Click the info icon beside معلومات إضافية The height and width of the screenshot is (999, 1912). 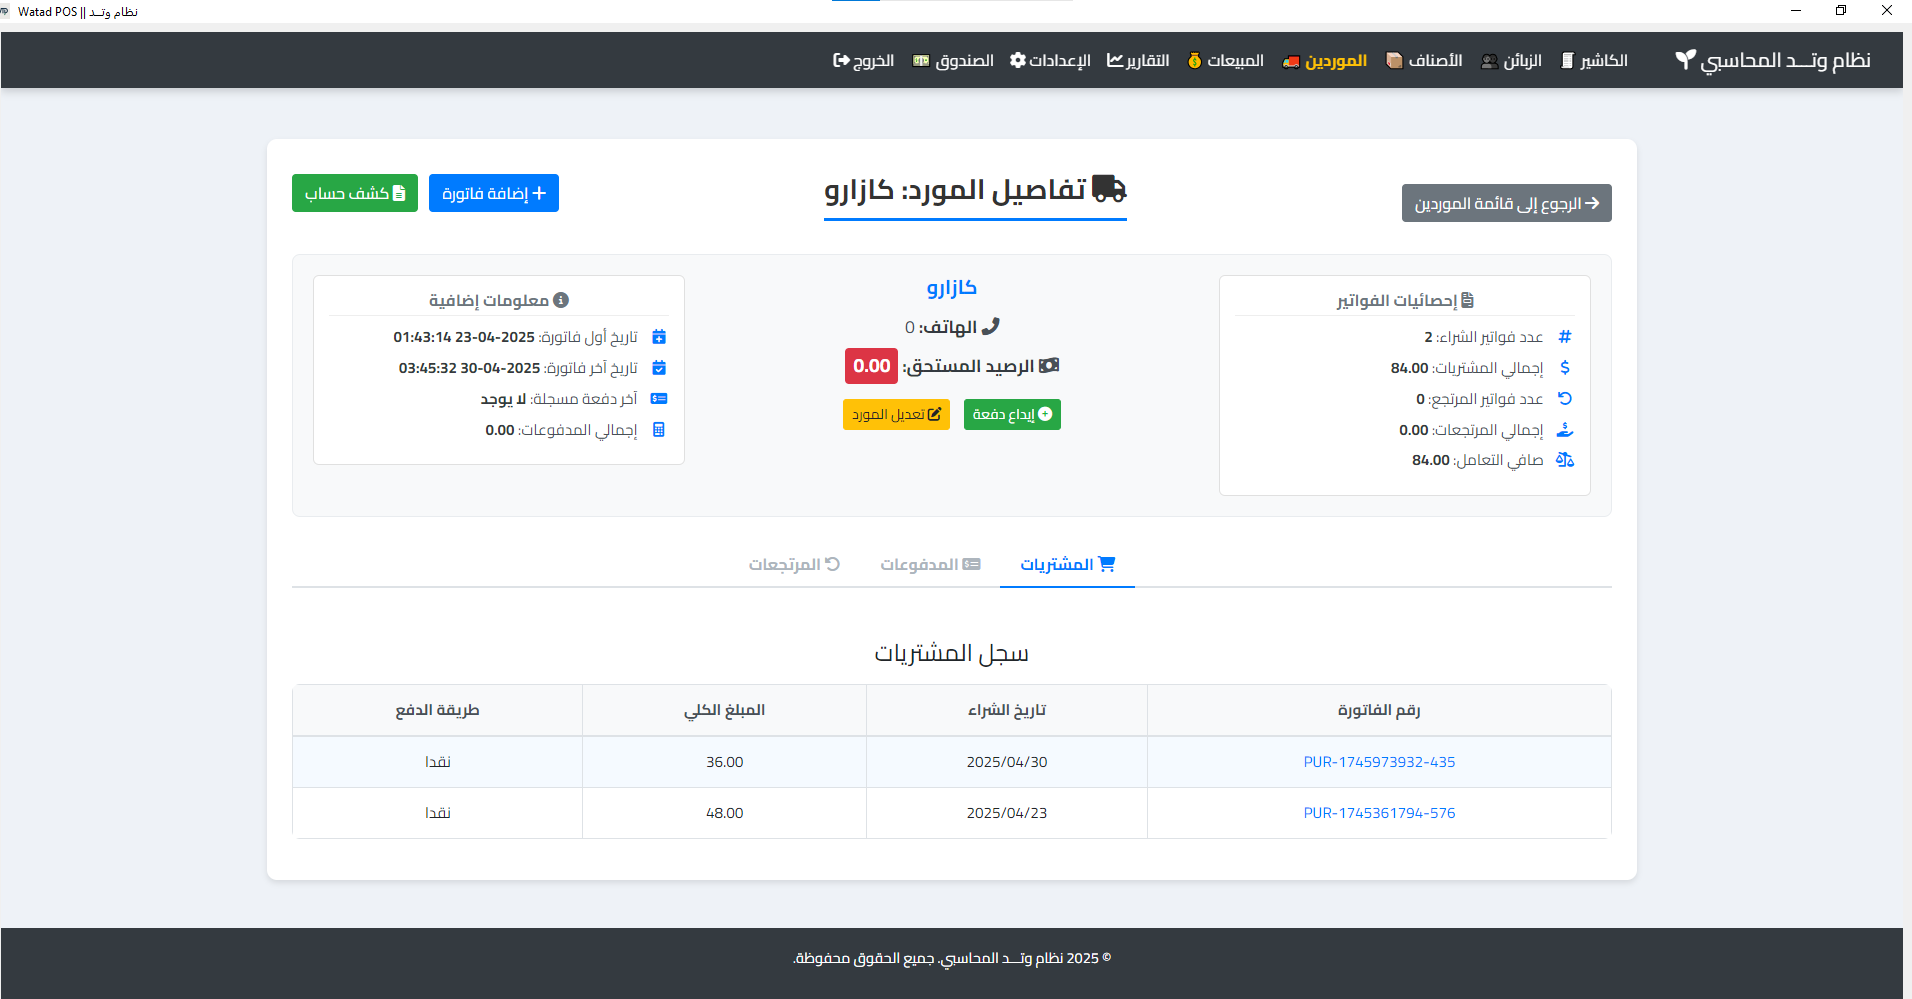[x=561, y=300]
